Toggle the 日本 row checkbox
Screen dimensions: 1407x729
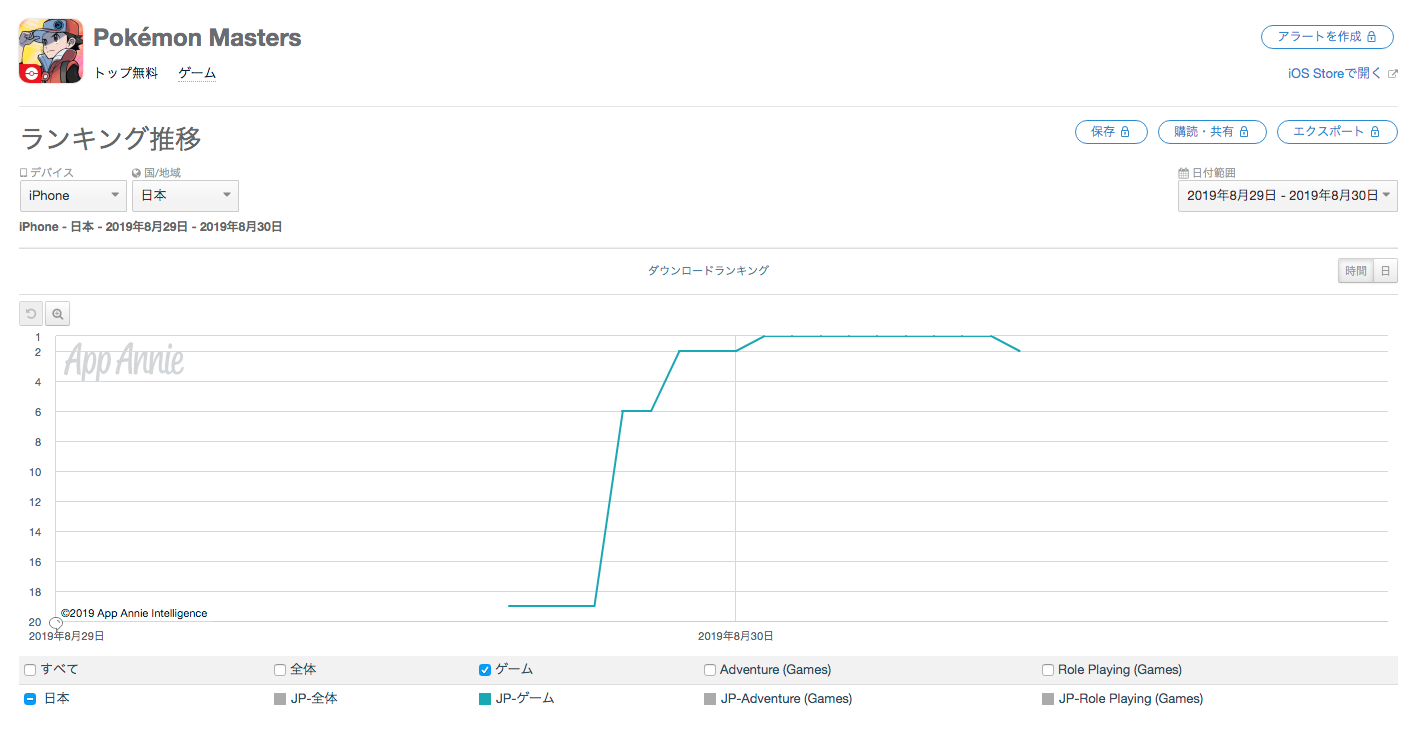30,699
